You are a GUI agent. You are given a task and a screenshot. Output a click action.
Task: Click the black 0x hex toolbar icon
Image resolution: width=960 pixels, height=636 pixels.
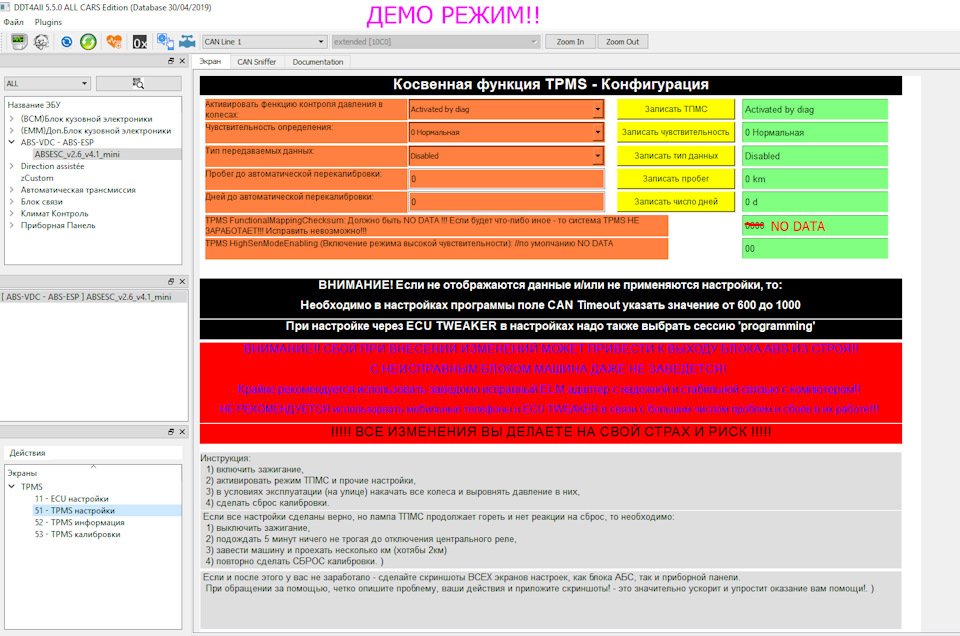pos(139,42)
